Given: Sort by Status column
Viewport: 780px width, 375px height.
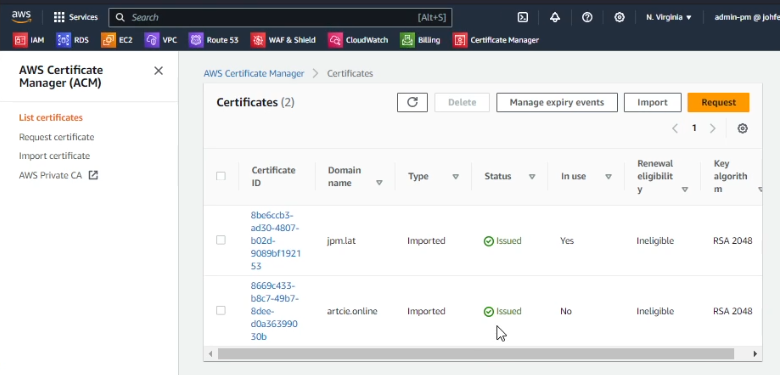Looking at the screenshot, I should click(532, 176).
